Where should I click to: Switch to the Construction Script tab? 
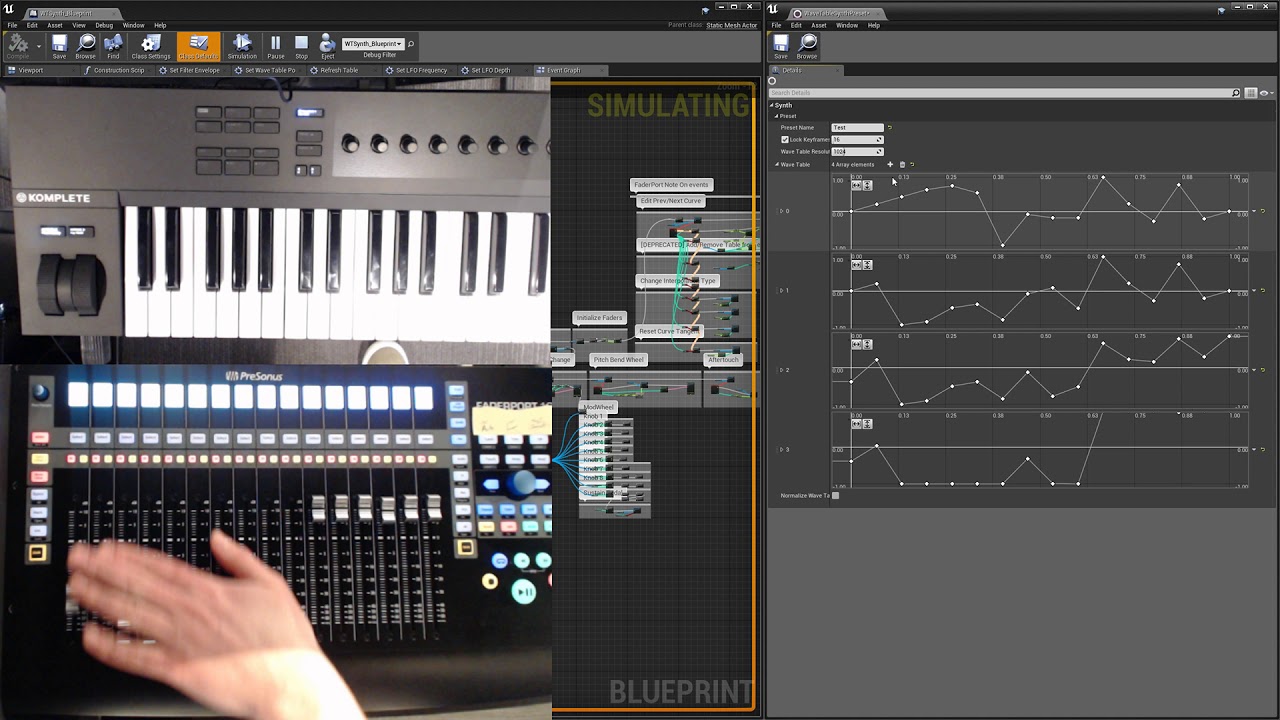point(118,70)
